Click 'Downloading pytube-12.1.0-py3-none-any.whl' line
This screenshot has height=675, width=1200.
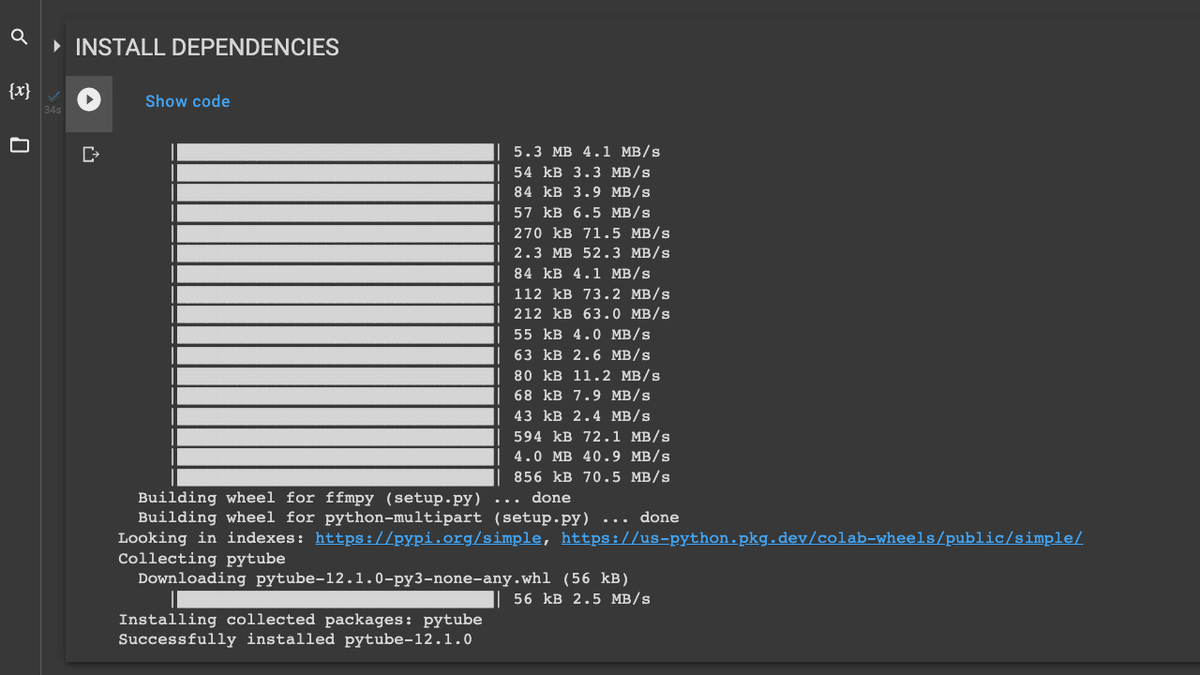pyautogui.click(x=383, y=578)
